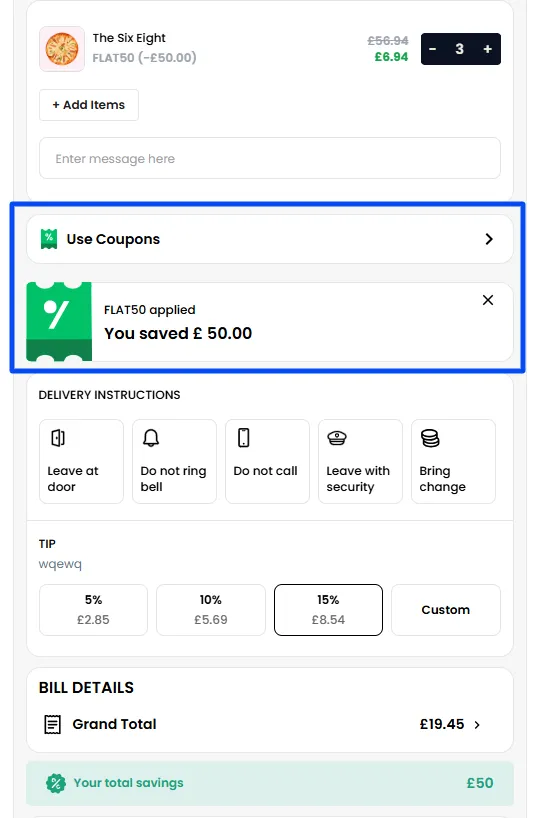
Task: Click the BILL DETAILS heading
Action: tap(86, 688)
